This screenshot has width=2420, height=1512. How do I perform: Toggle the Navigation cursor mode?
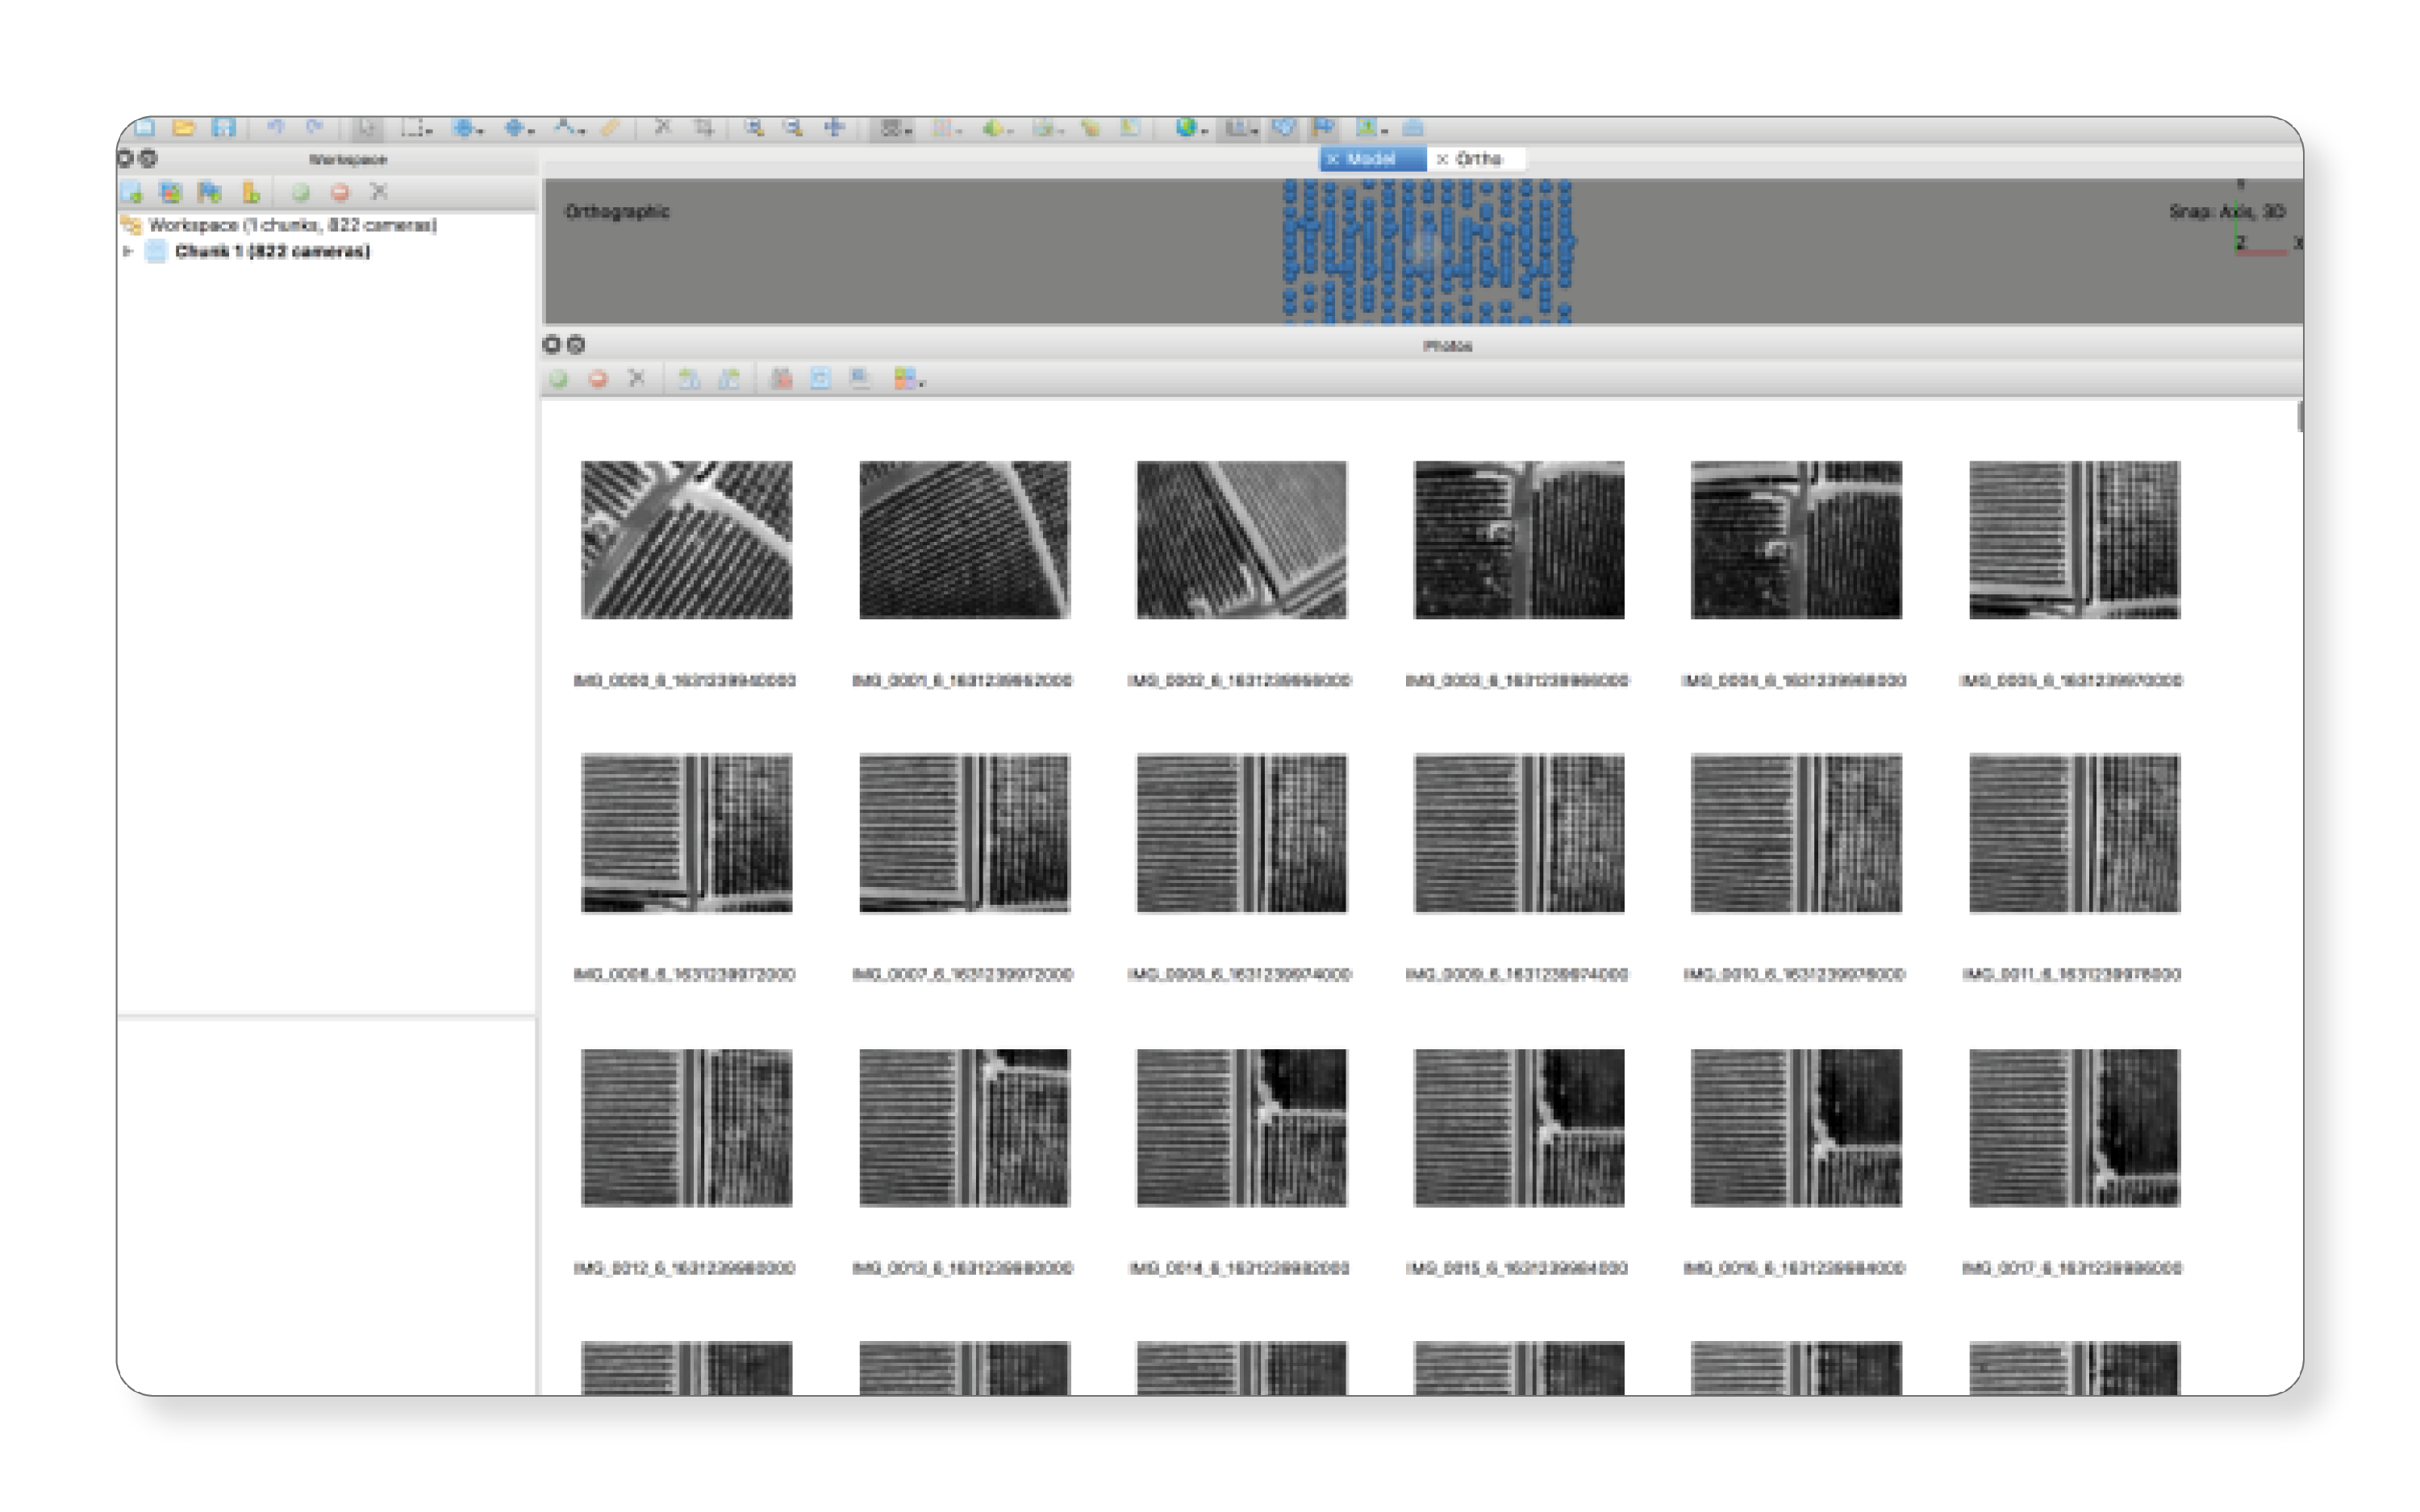coord(367,128)
